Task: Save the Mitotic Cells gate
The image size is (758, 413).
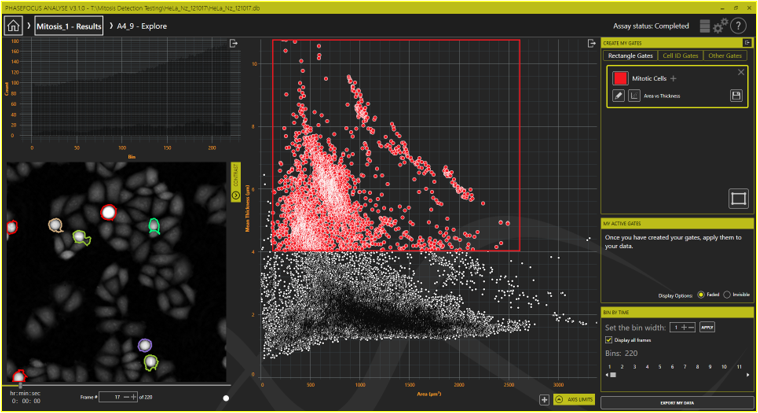Action: 736,95
